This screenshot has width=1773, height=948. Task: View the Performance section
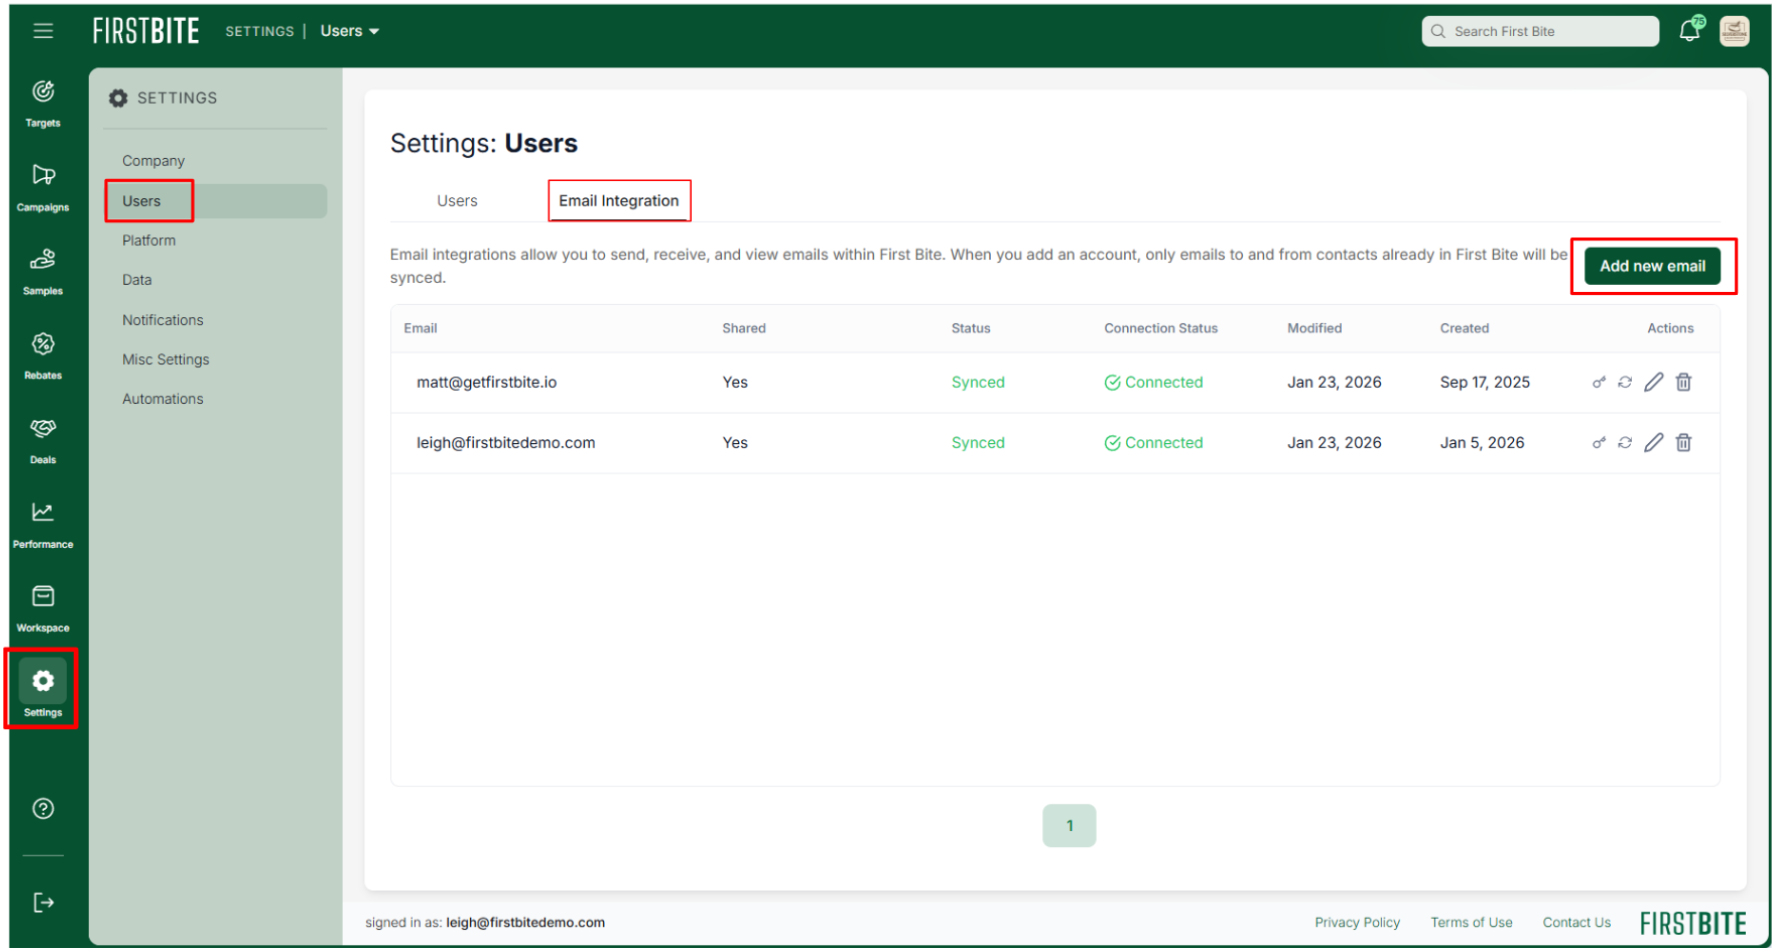(43, 524)
